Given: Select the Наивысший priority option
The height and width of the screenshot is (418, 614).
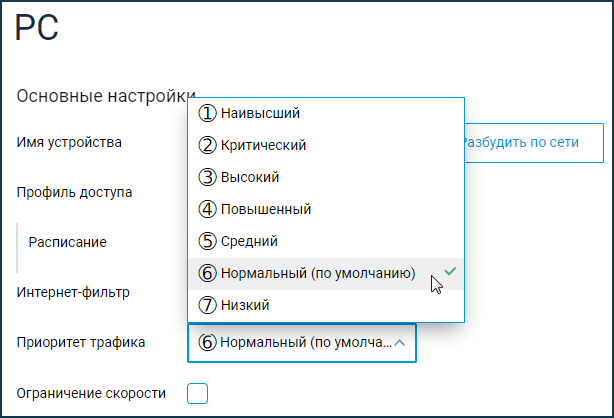Looking at the screenshot, I should [326, 113].
